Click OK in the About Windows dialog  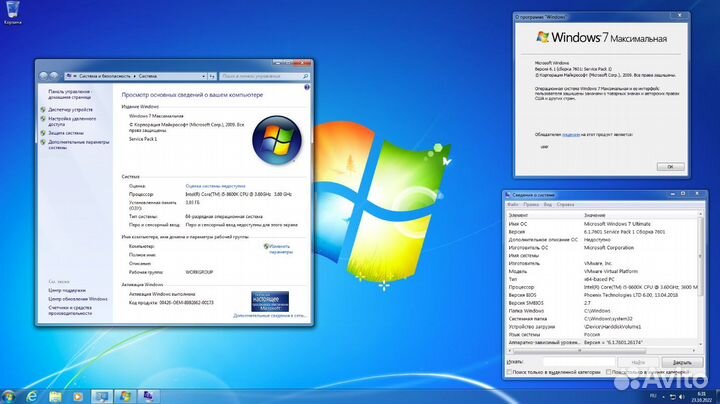coord(670,167)
